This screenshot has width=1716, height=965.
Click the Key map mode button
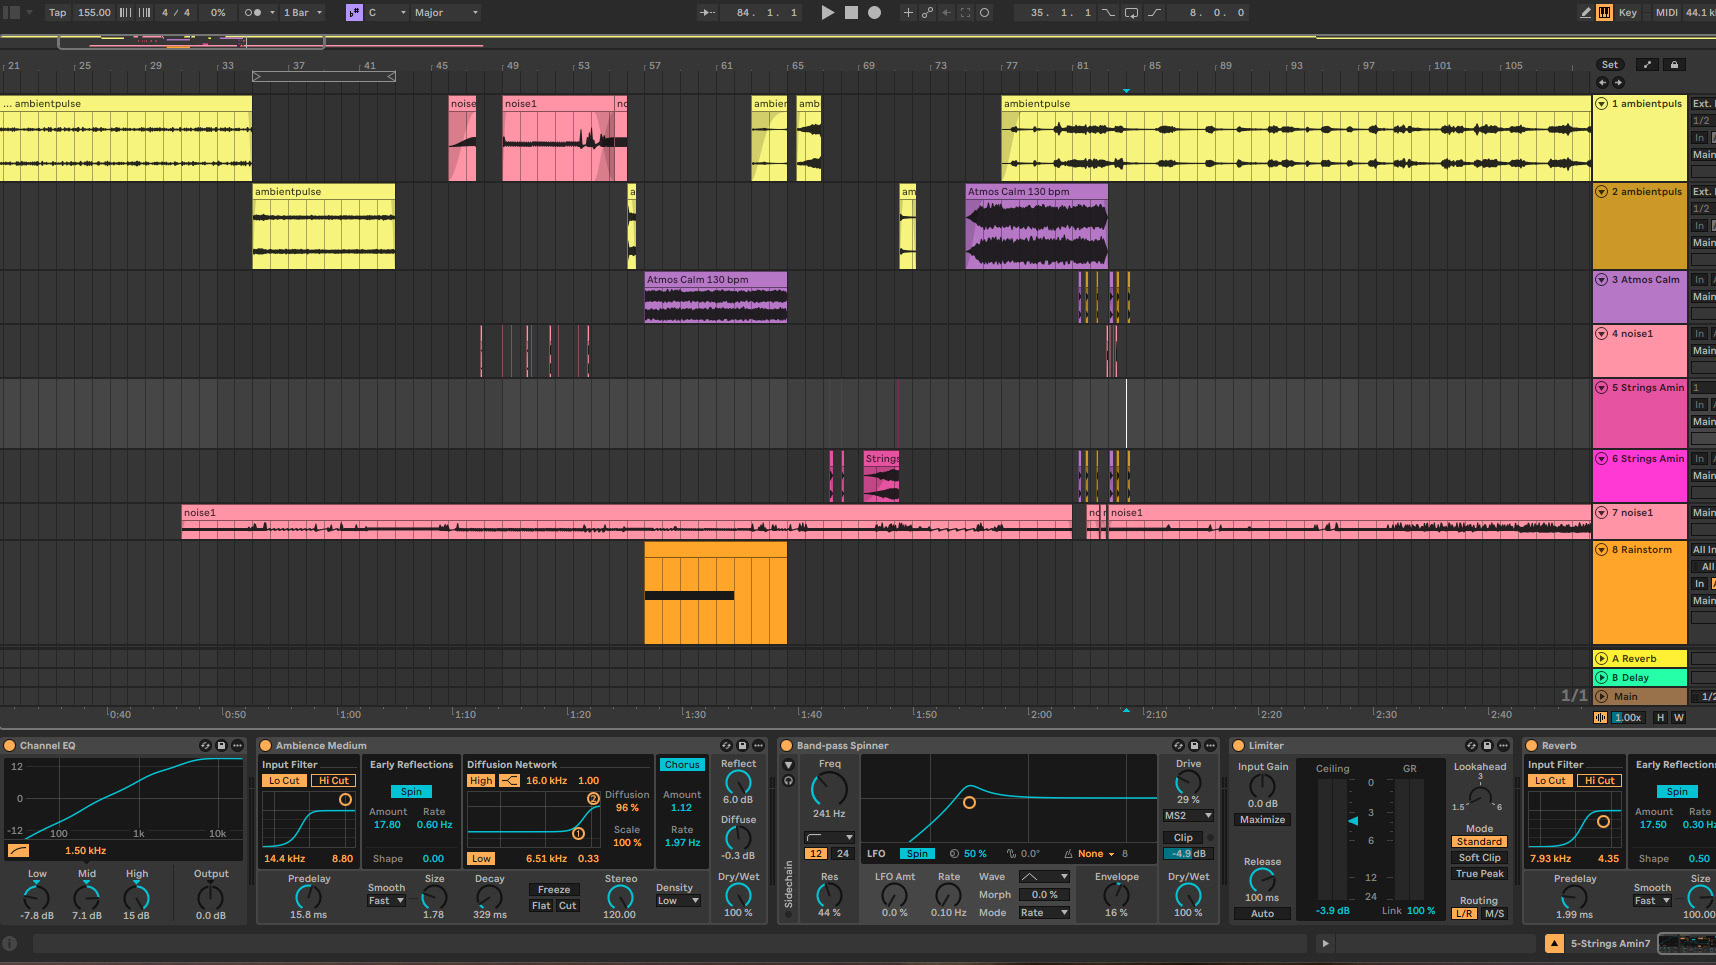click(1628, 13)
